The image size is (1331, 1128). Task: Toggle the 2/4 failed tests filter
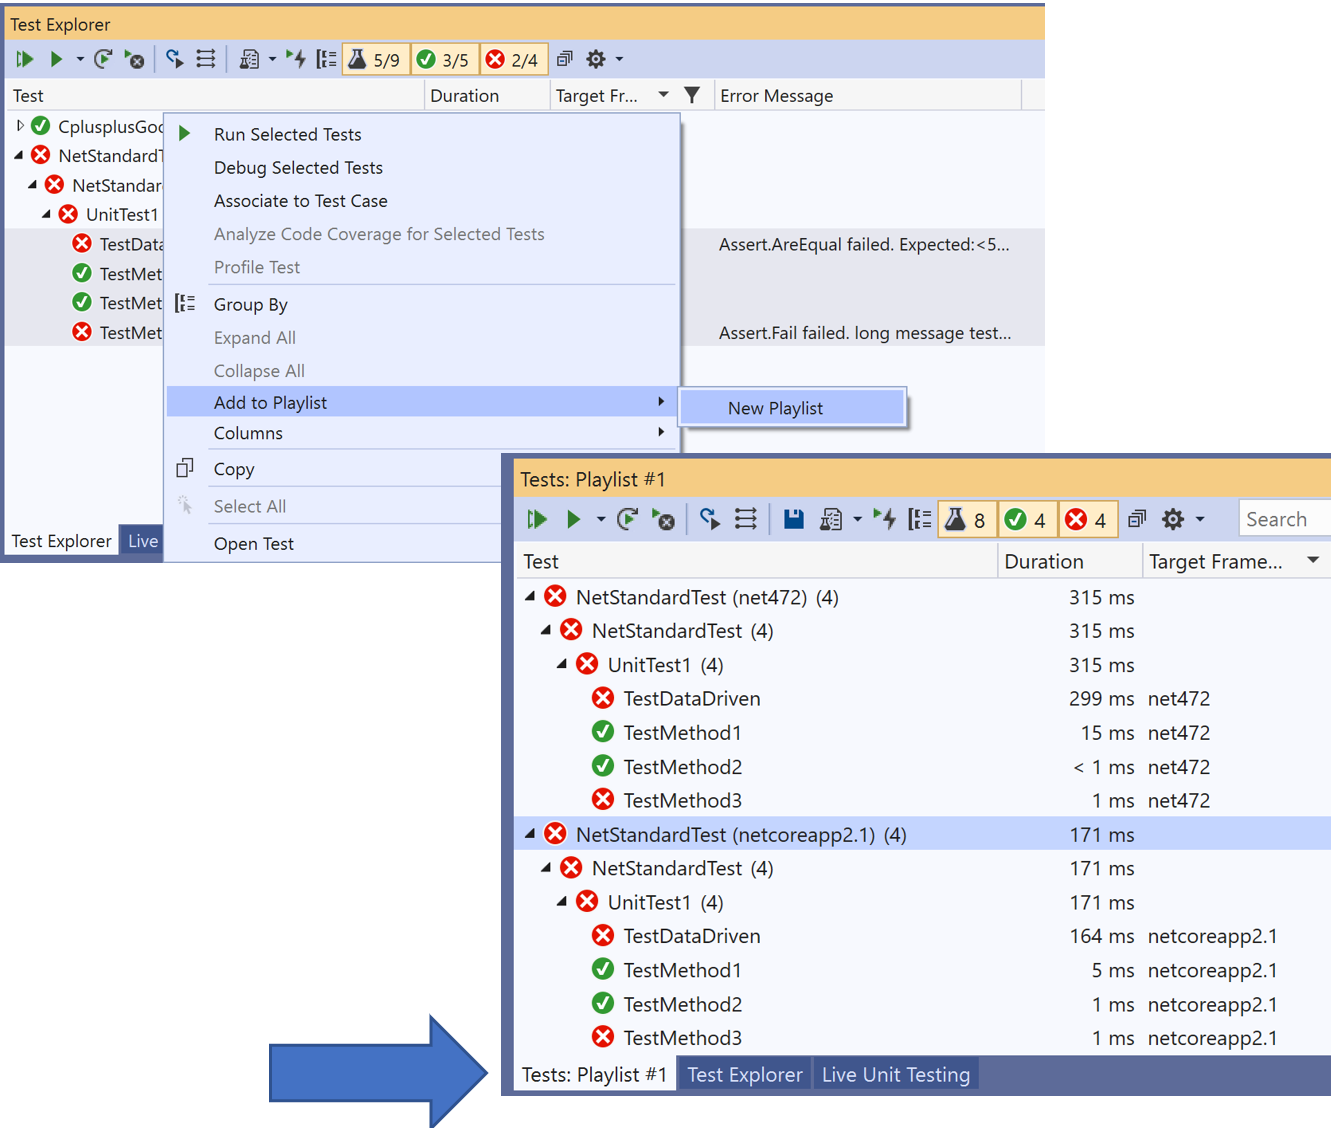click(513, 60)
